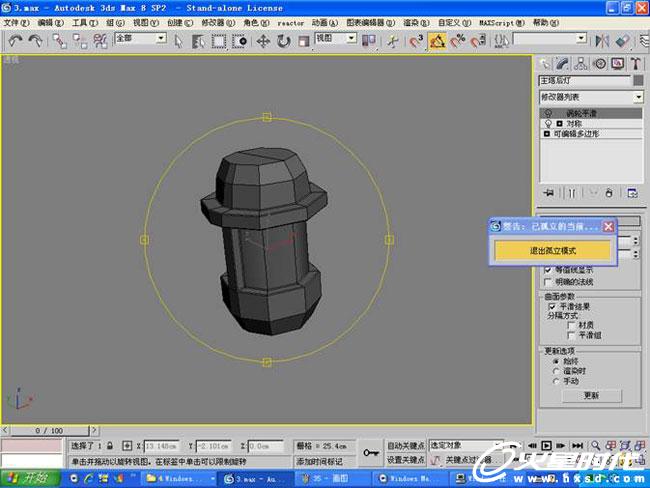Screen dimensions: 650x488
Task: Click the Set Keys key icon
Action: (371, 453)
